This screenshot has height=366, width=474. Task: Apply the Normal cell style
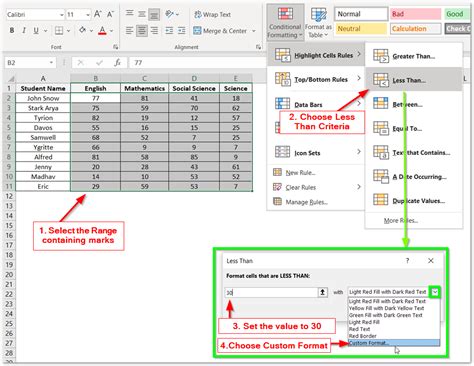(361, 14)
